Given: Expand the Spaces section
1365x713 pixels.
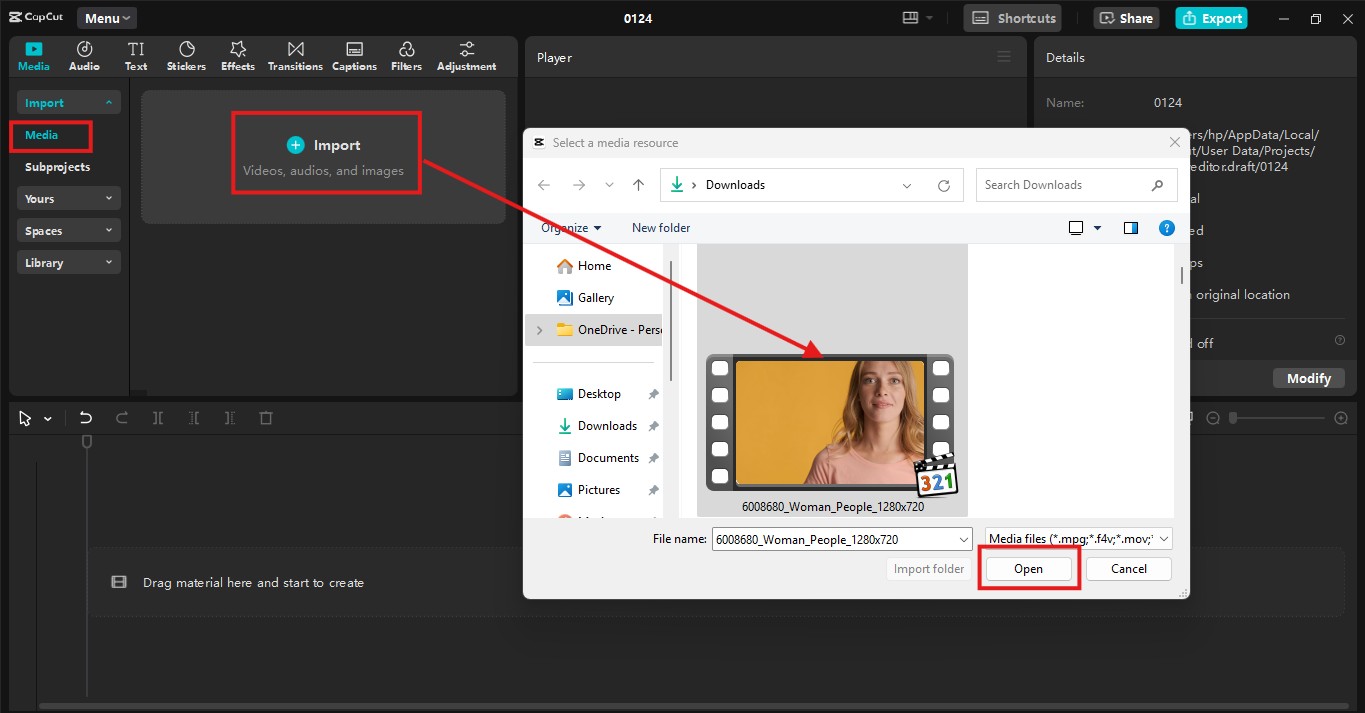Looking at the screenshot, I should [68, 230].
